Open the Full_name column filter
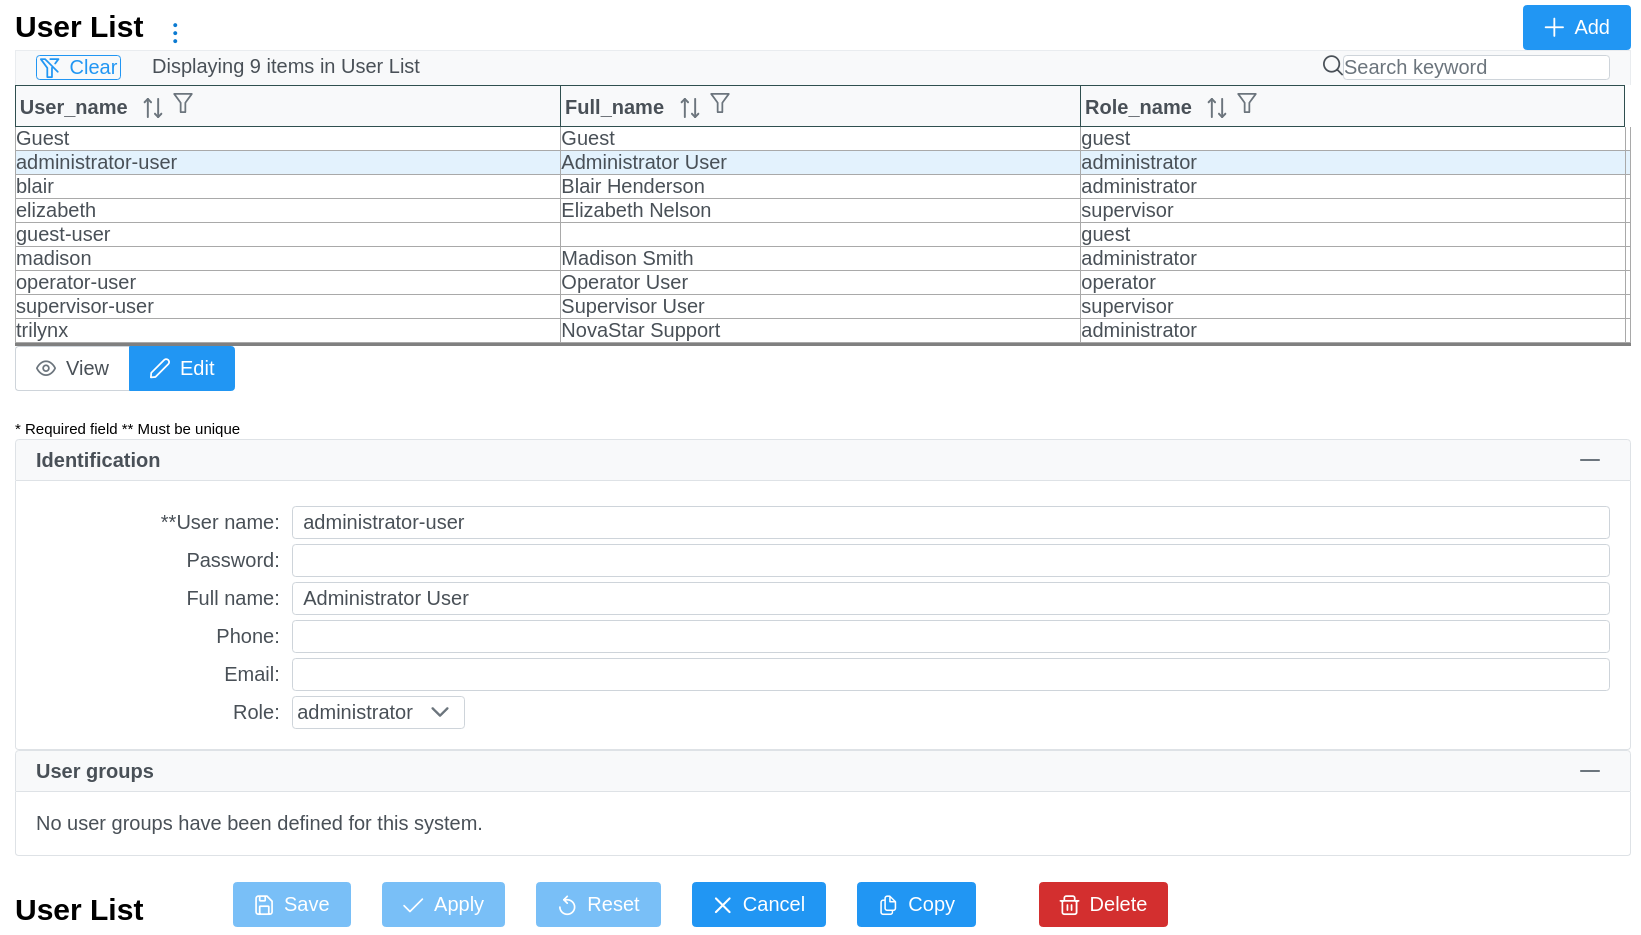Viewport: 1641px width, 935px height. [720, 103]
